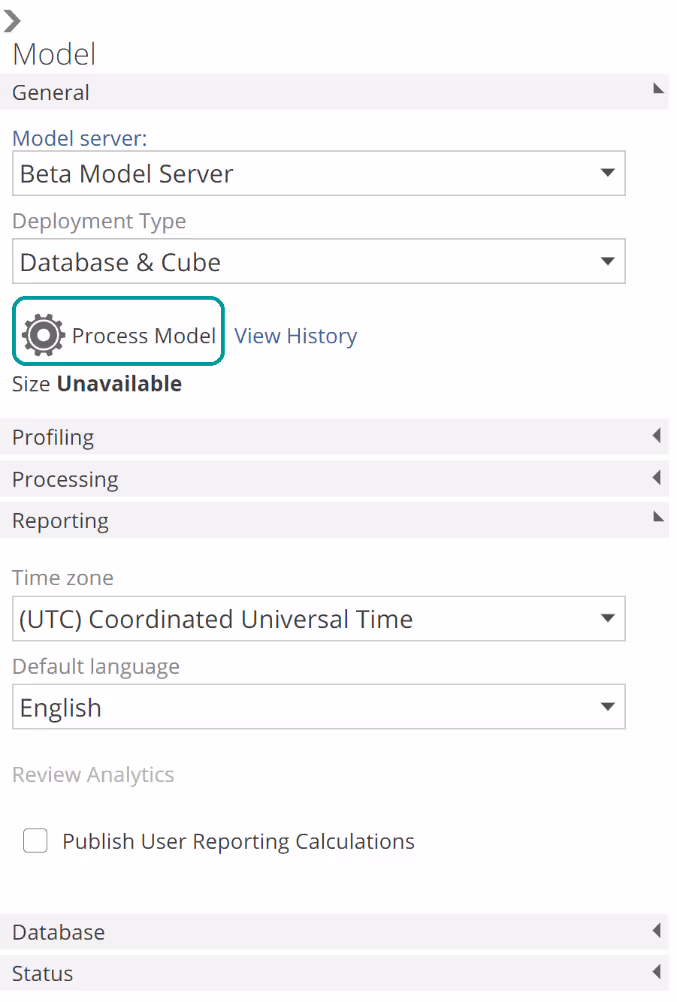This screenshot has height=1002, width=677.
Task: Expand the Profiling section arrow
Action: pyautogui.click(x=656, y=436)
